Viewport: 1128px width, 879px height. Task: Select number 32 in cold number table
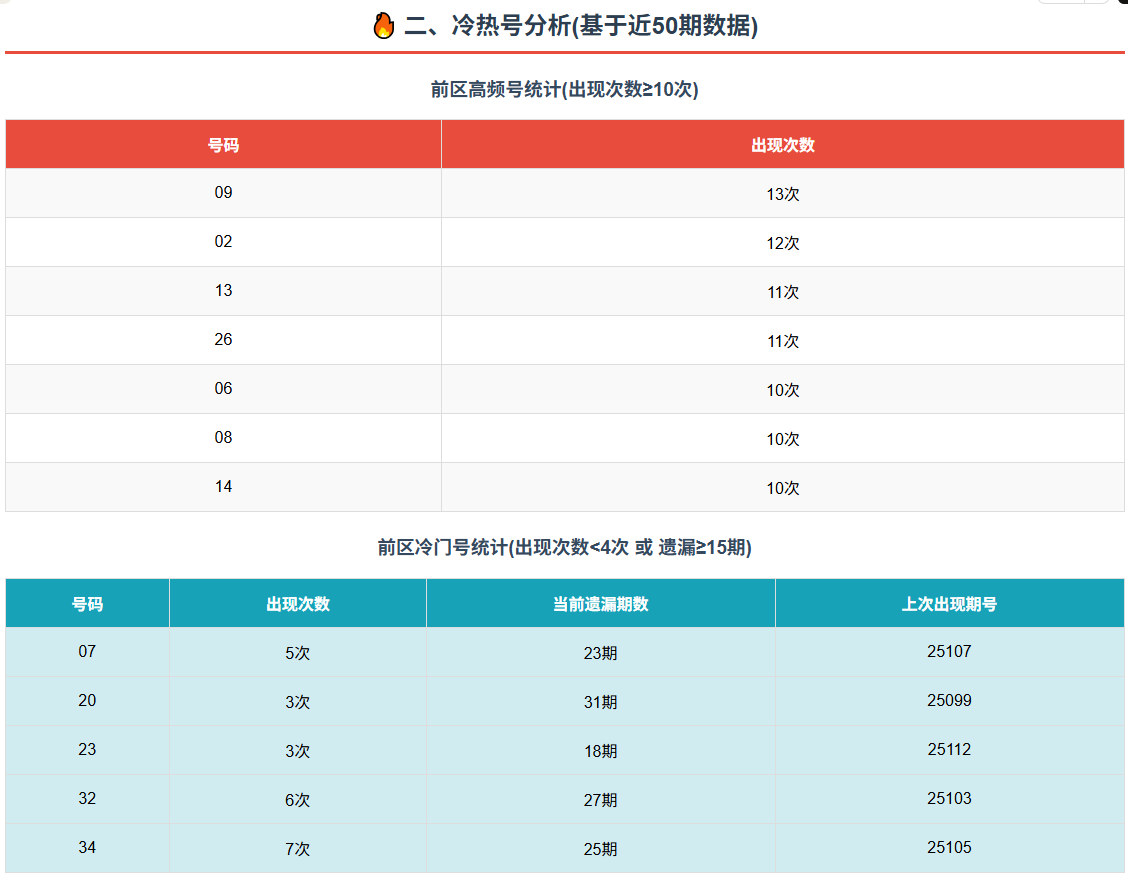click(87, 799)
